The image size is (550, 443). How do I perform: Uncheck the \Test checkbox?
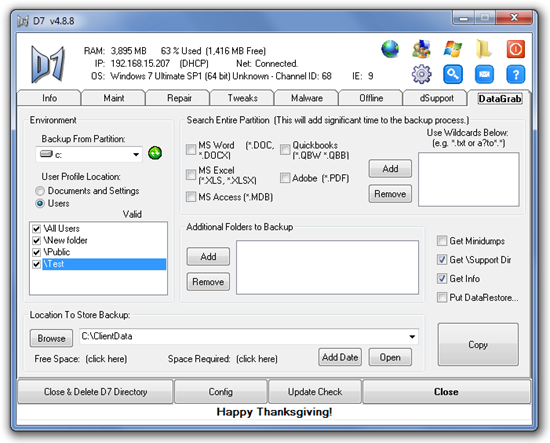(36, 264)
